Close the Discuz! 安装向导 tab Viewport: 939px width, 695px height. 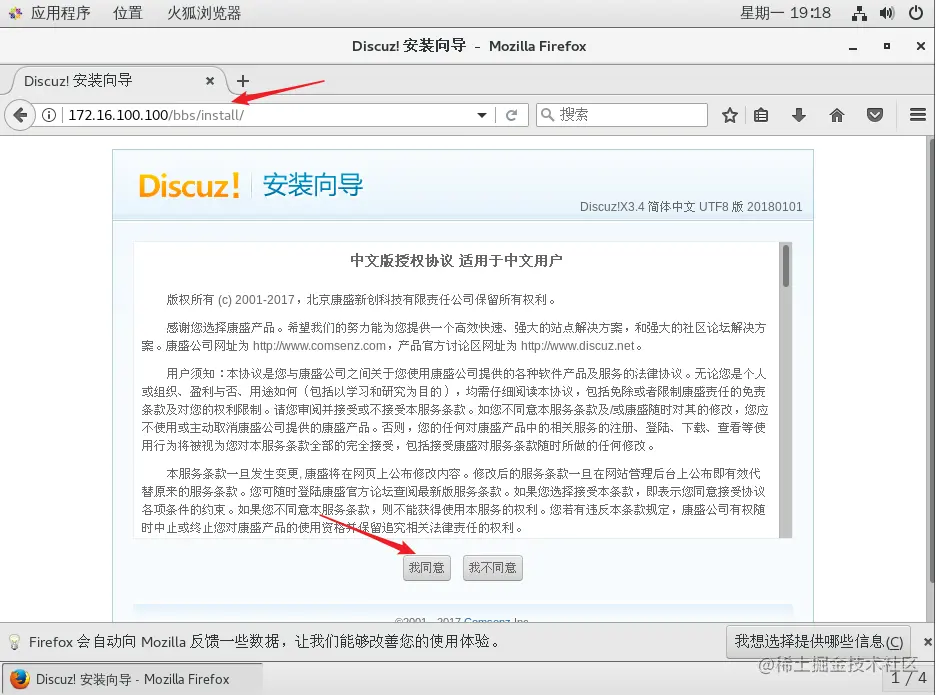pos(210,81)
